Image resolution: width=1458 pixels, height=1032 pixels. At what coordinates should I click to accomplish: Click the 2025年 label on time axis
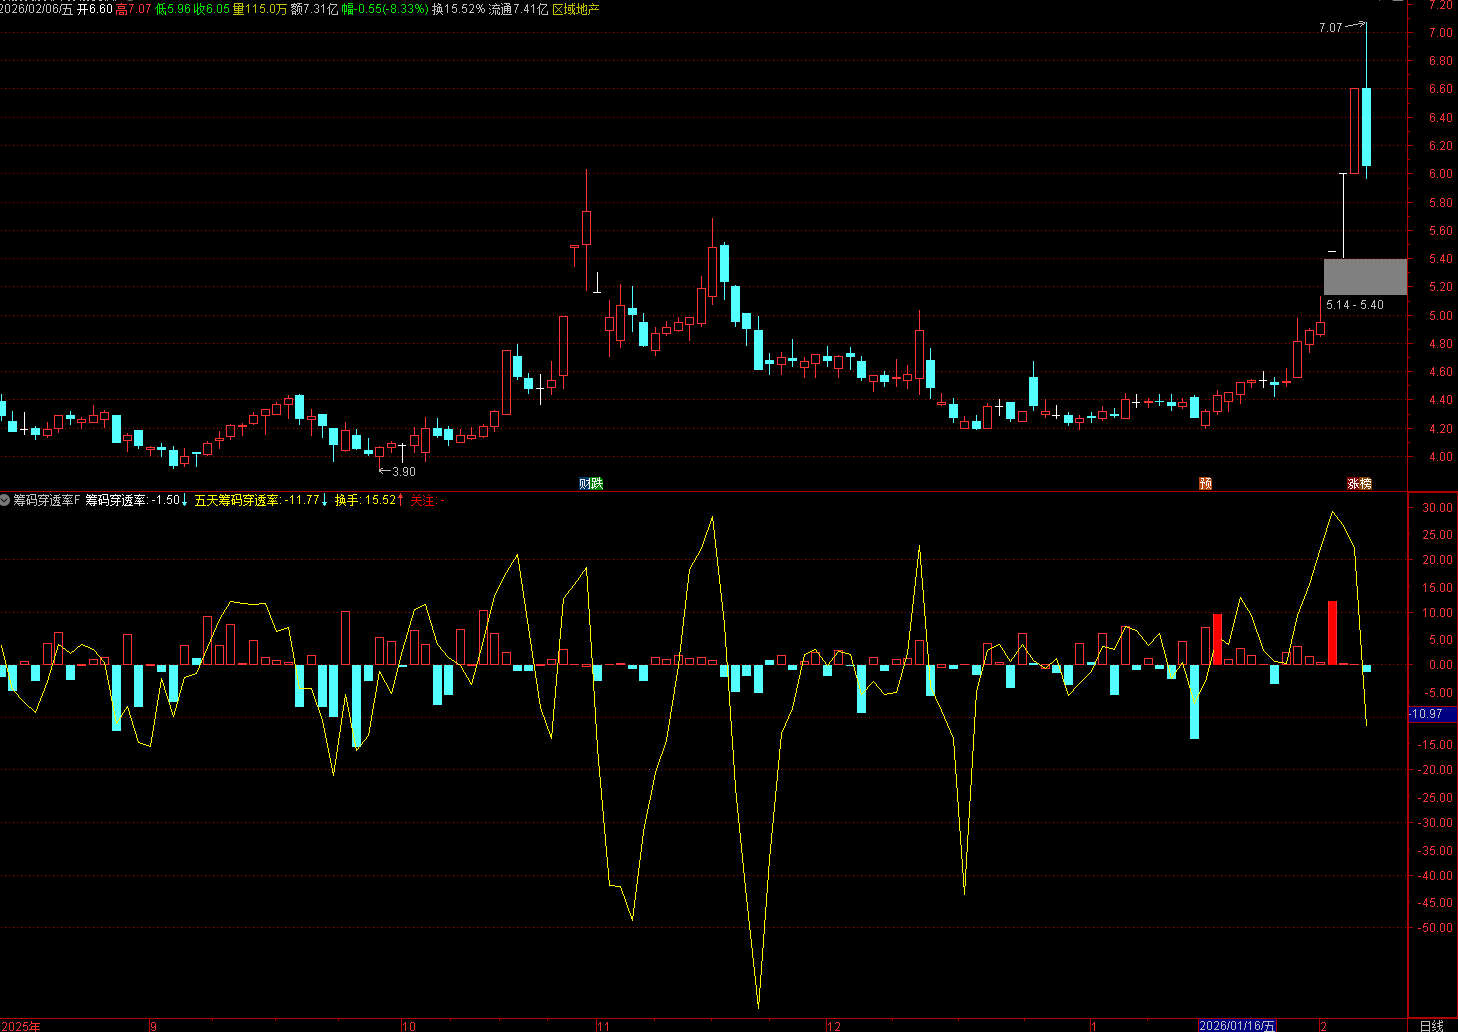(21, 1026)
